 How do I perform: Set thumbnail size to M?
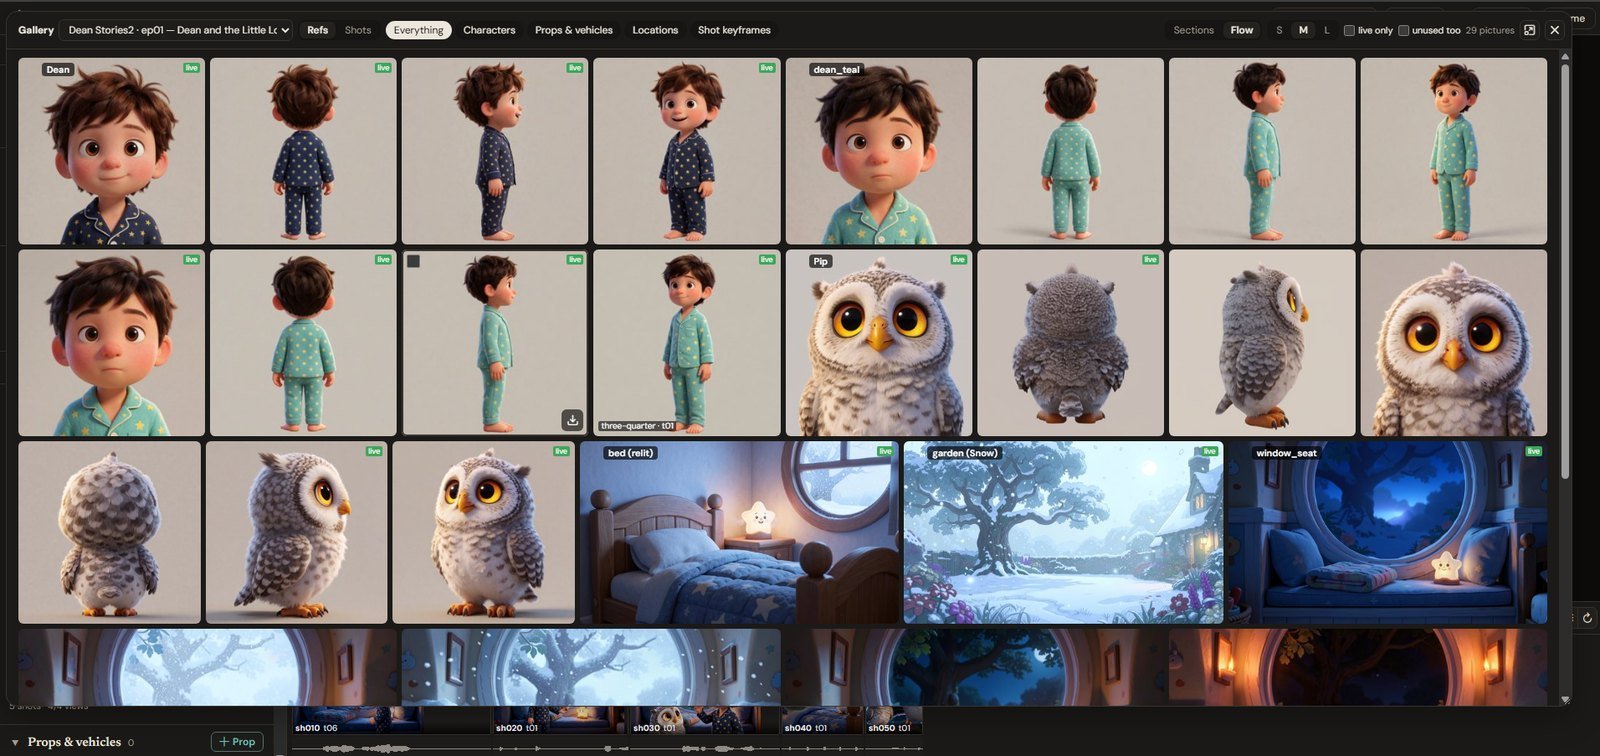tap(1303, 30)
